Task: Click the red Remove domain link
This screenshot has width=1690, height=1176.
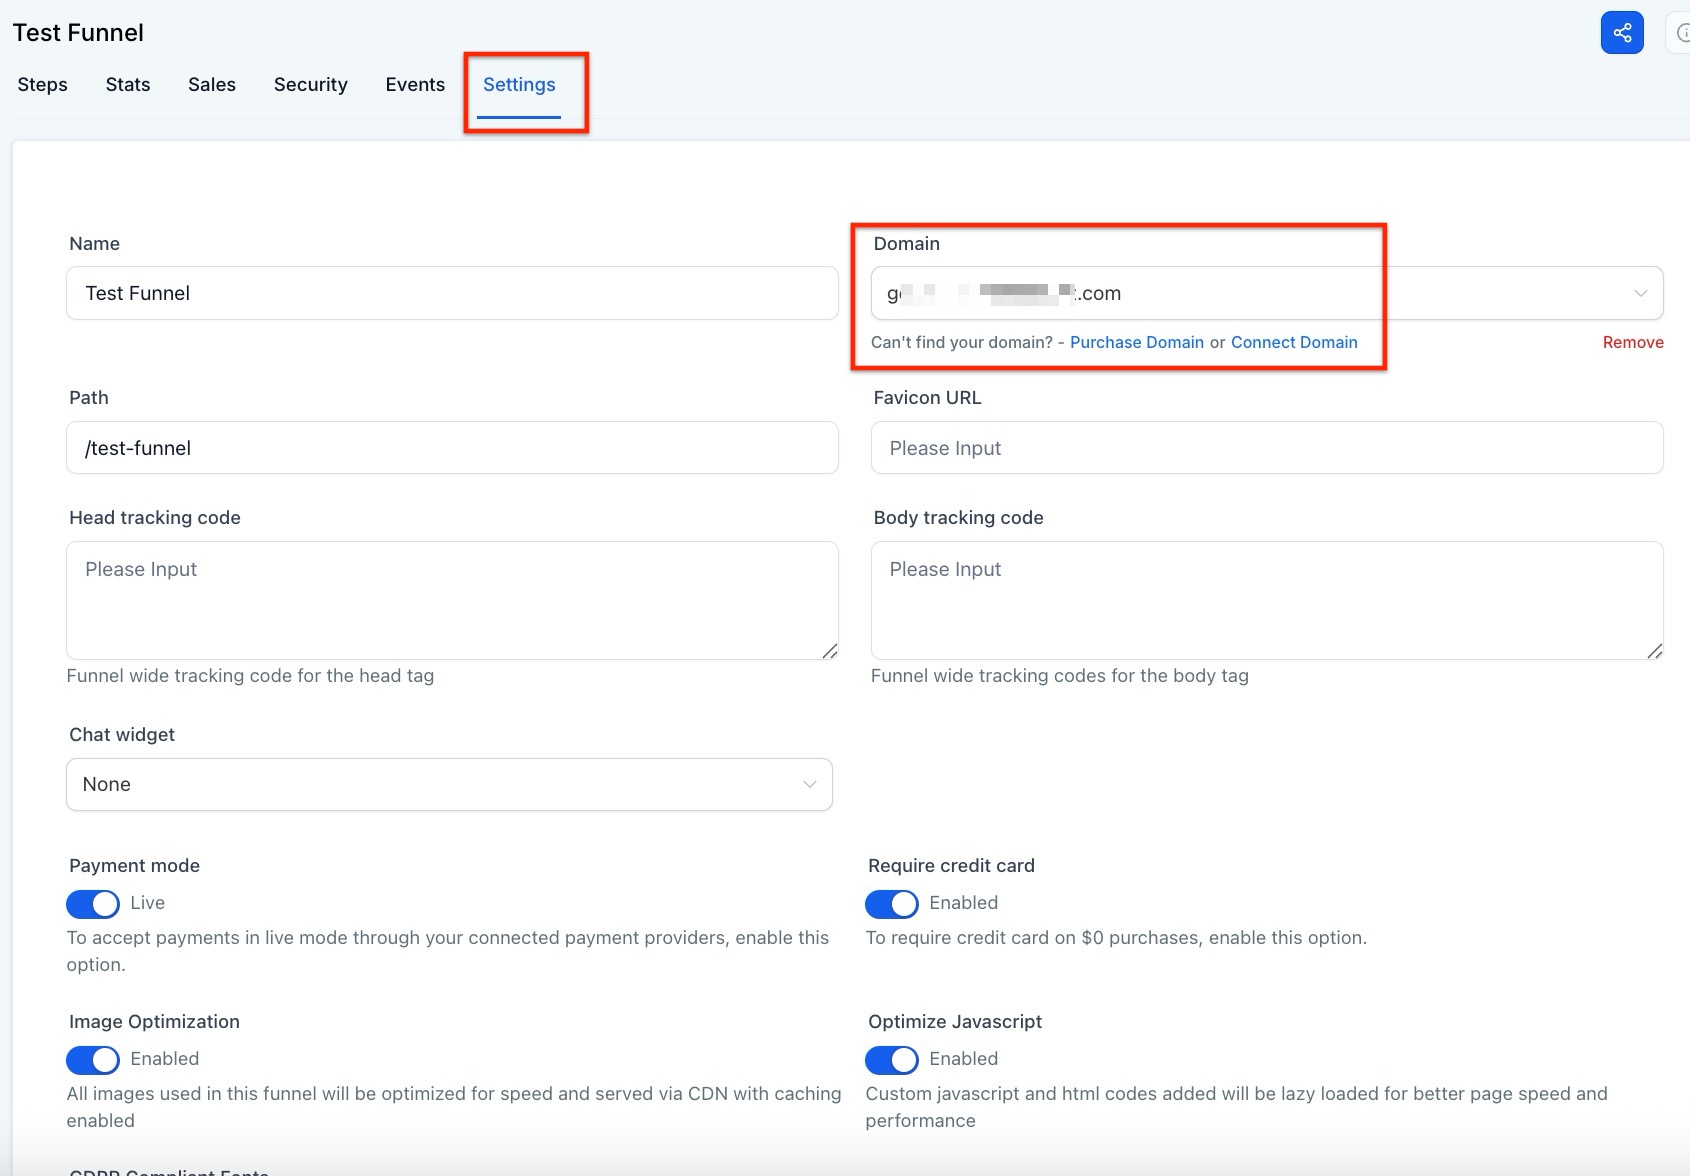Action: click(x=1632, y=343)
